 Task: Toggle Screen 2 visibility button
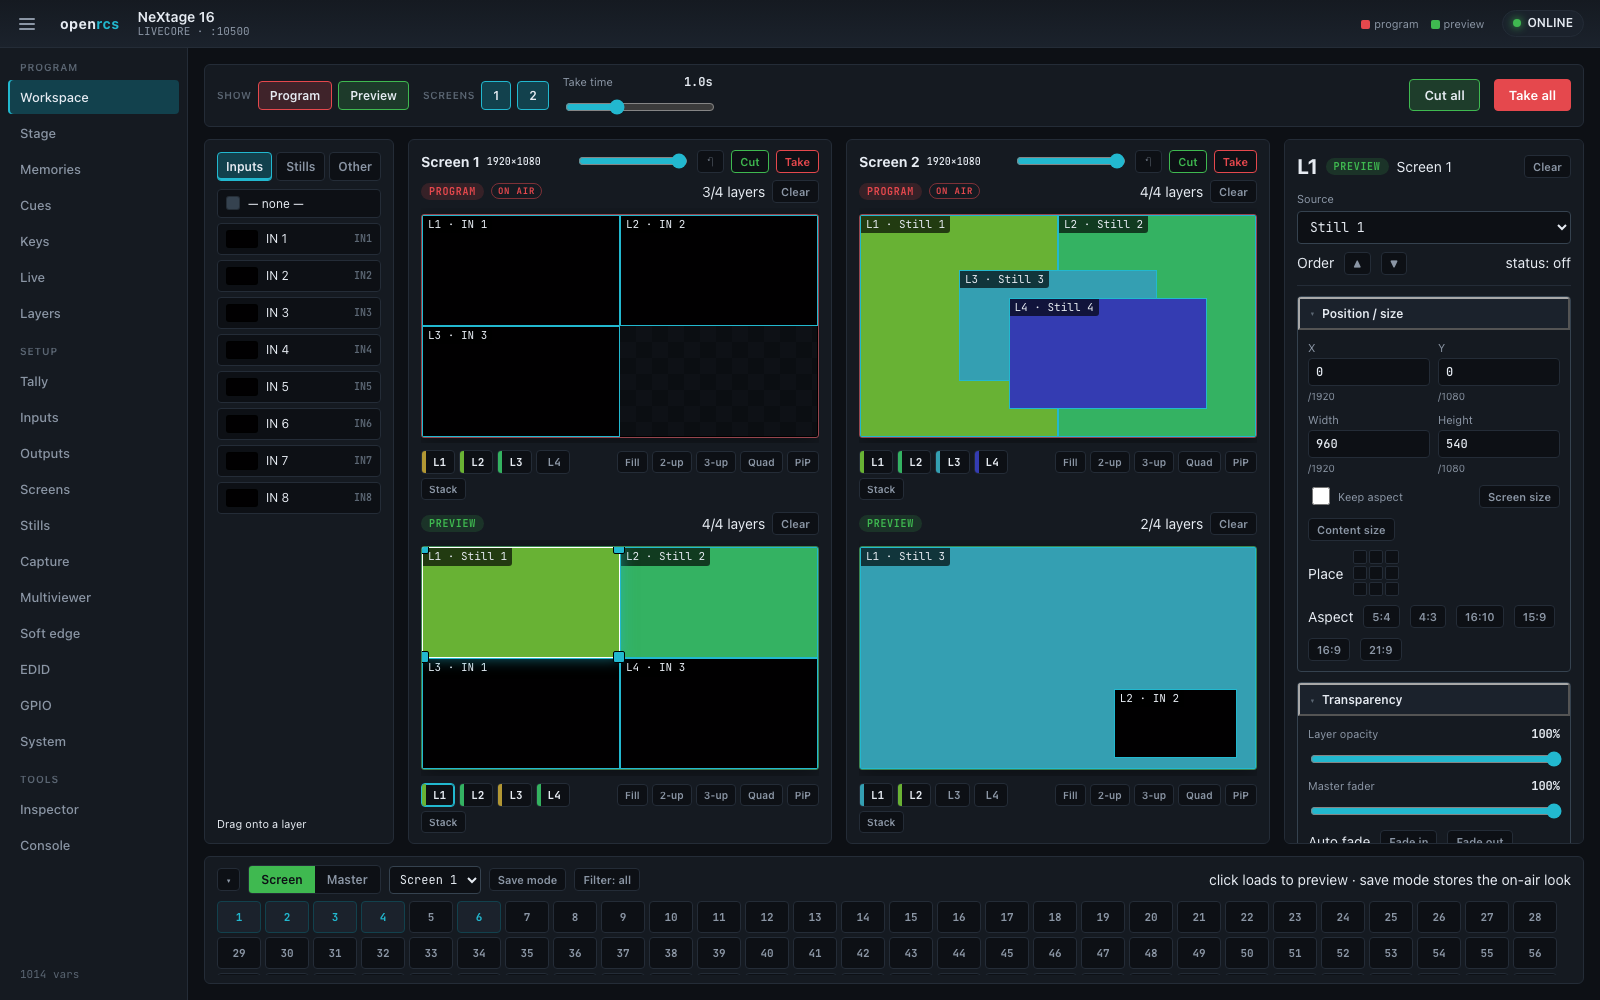pyautogui.click(x=533, y=96)
